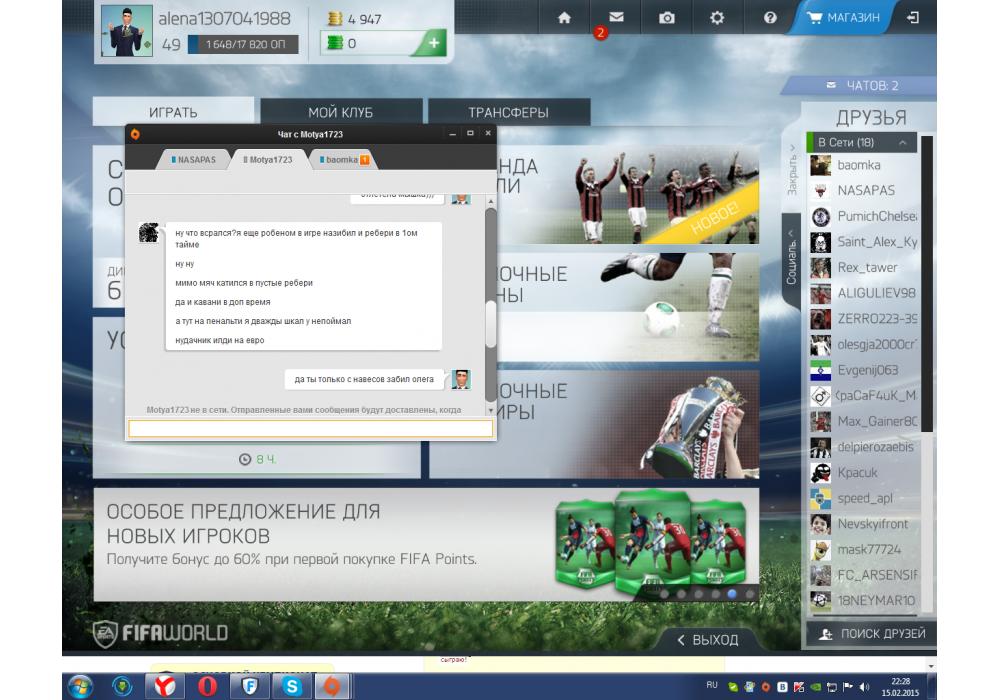The image size is (1000, 700).
Task: Open the 'ТРАНСФЕРЫ' tab
Action: (508, 113)
